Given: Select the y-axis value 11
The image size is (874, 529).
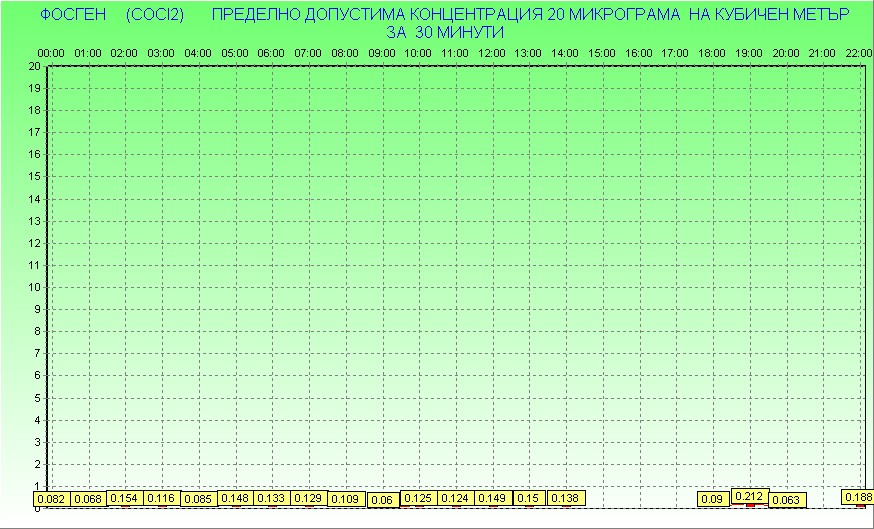Looking at the screenshot, I should coord(35,265).
